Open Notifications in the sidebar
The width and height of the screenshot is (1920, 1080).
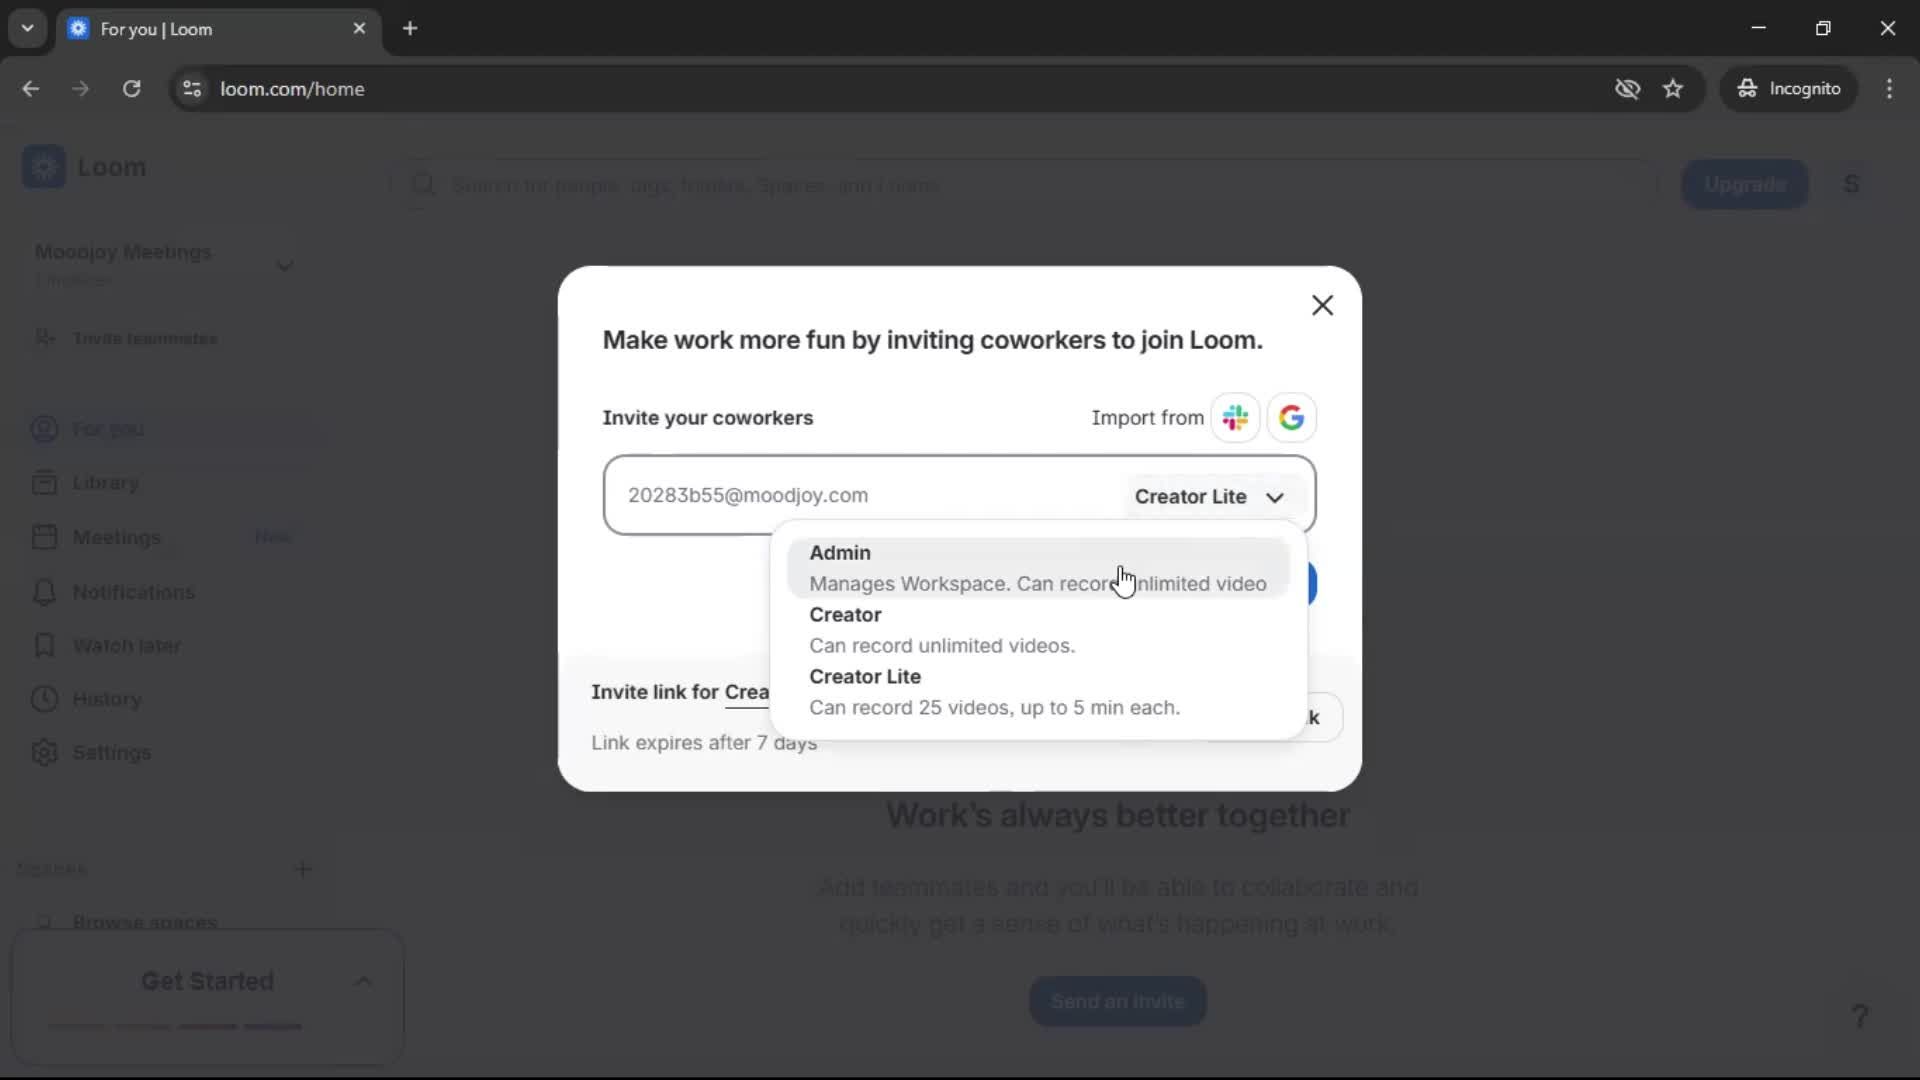(x=132, y=592)
